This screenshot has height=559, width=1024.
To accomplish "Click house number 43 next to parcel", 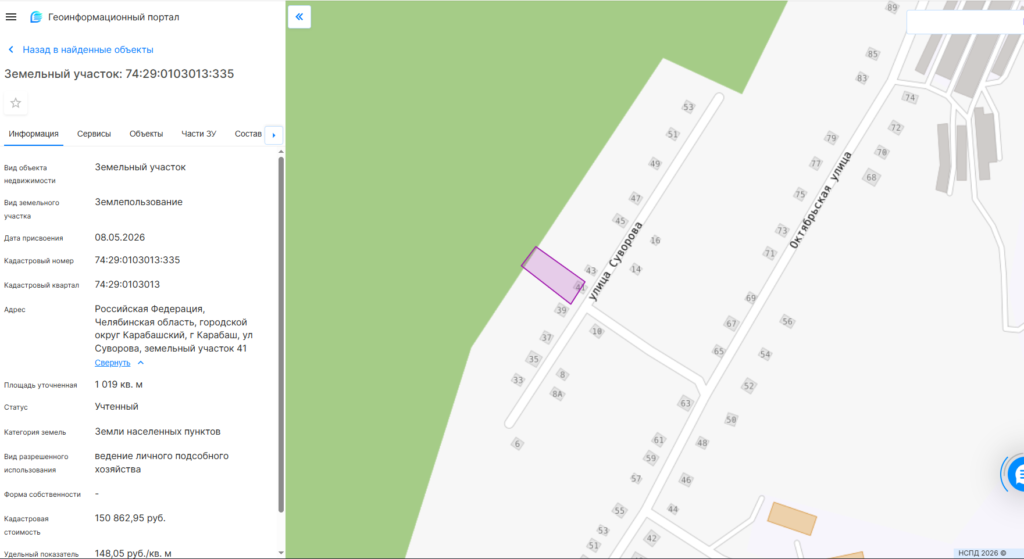I will [590, 270].
